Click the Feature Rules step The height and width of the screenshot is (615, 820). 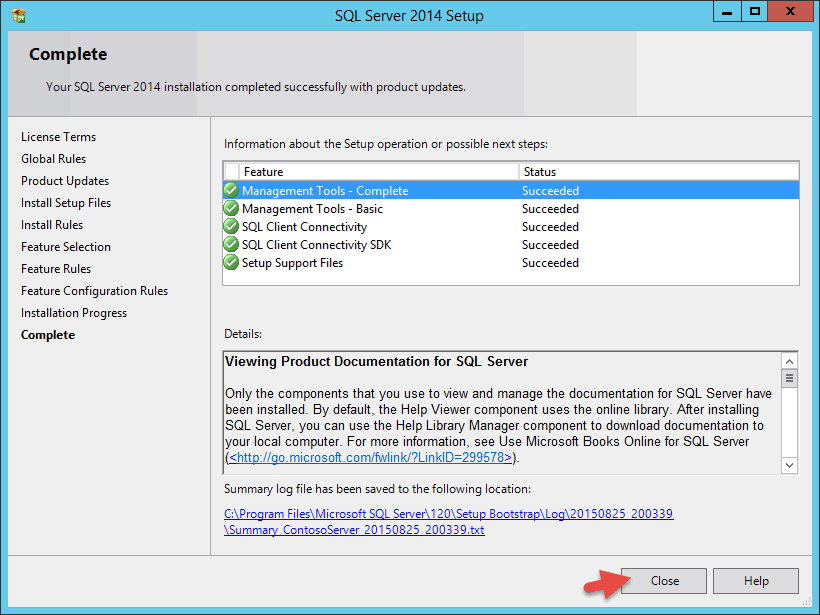pos(56,269)
